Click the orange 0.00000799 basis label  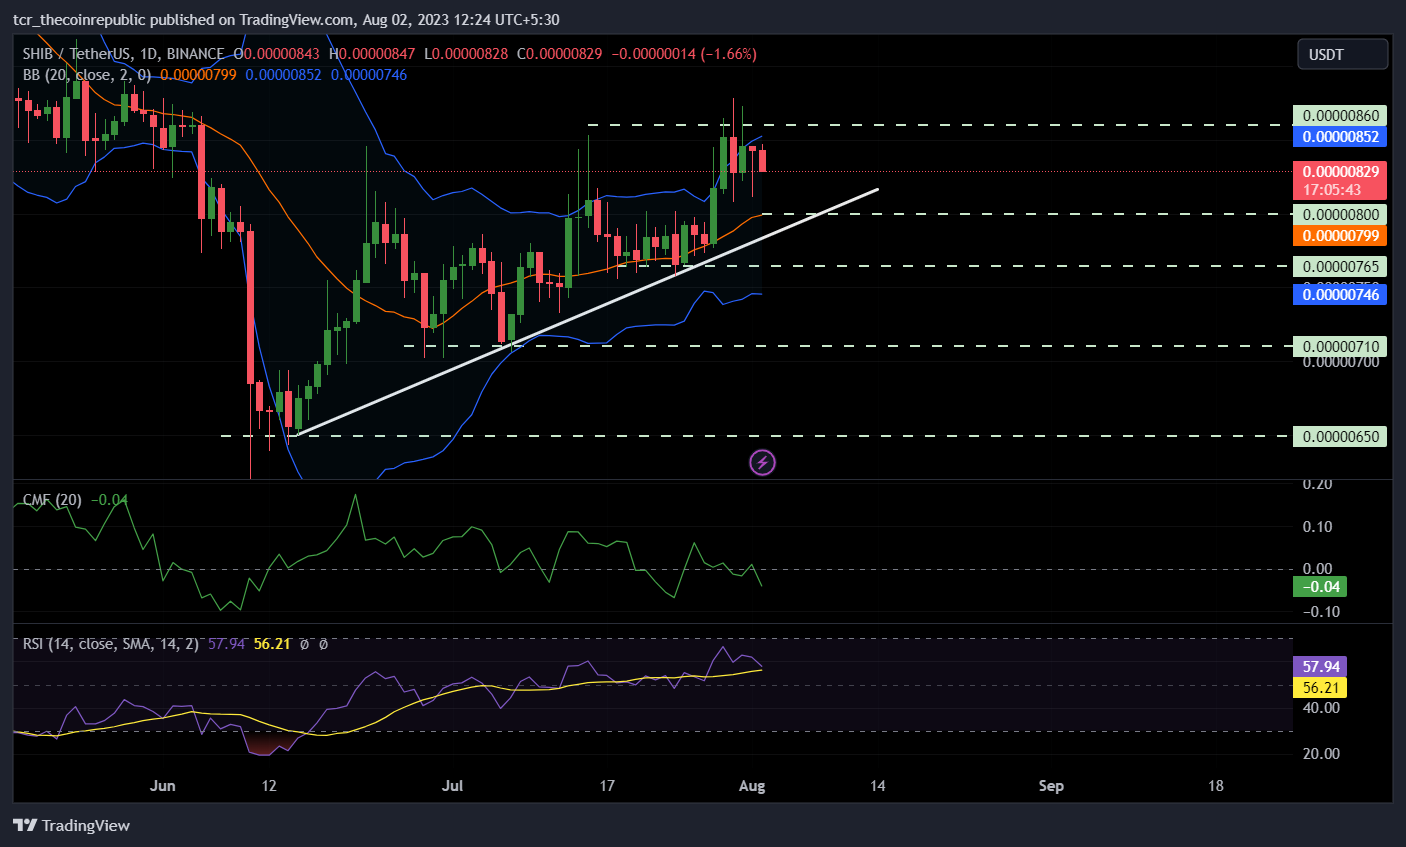tap(1340, 236)
